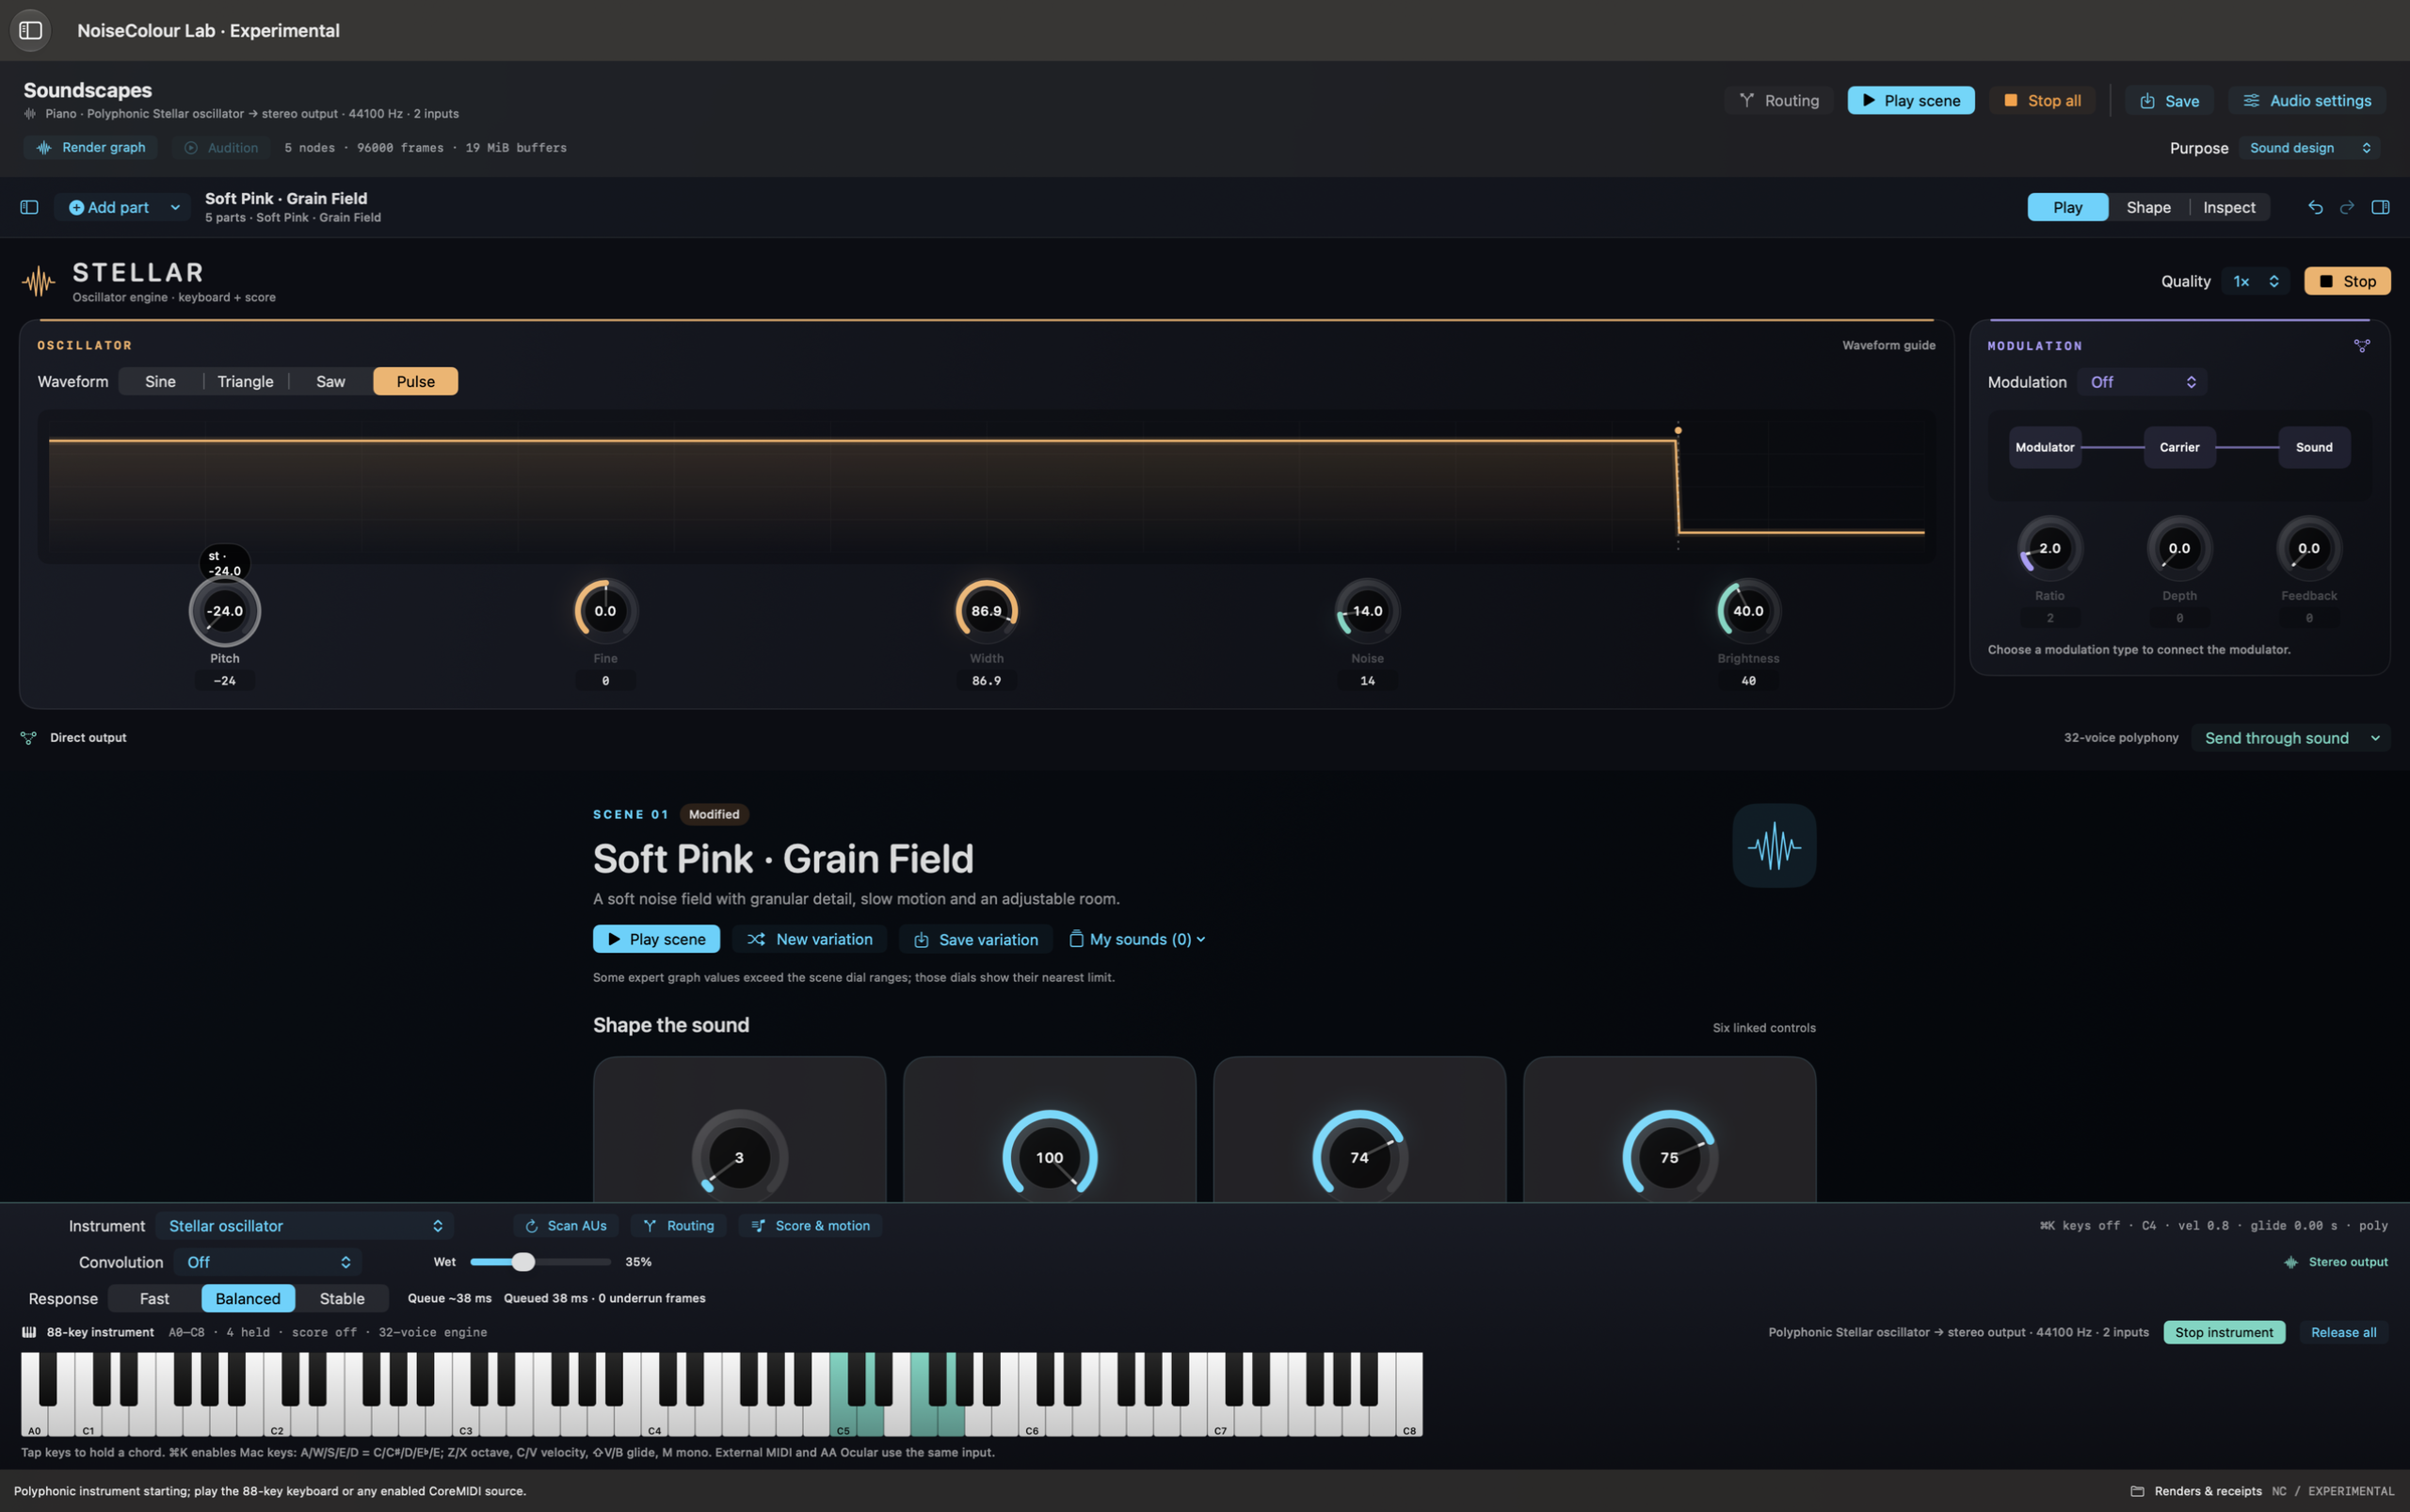
Task: Toggle the sidebar icon in the title bar
Action: click(x=30, y=30)
